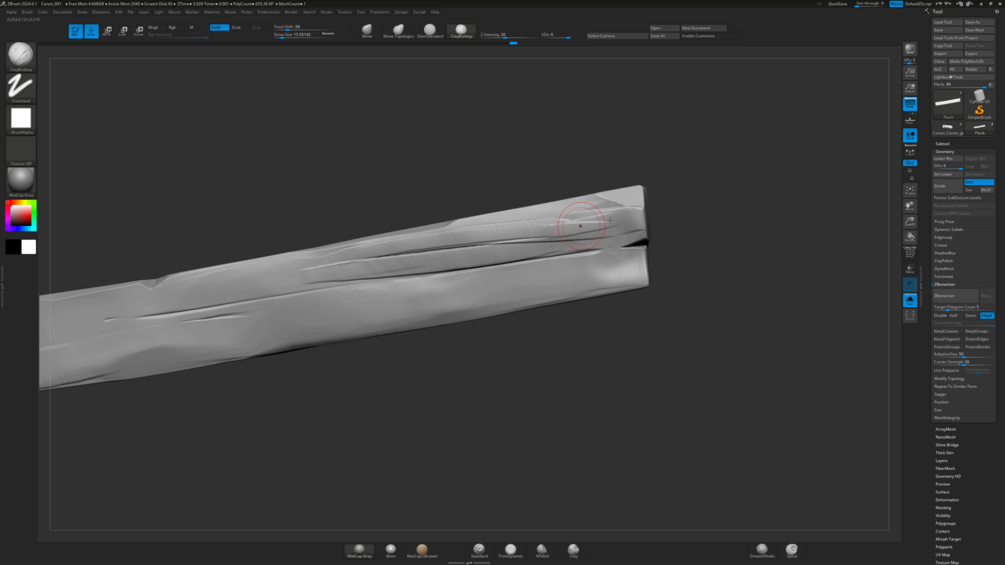This screenshot has width=1005, height=565.
Task: Choose the DamStandard brush
Action: 430,31
